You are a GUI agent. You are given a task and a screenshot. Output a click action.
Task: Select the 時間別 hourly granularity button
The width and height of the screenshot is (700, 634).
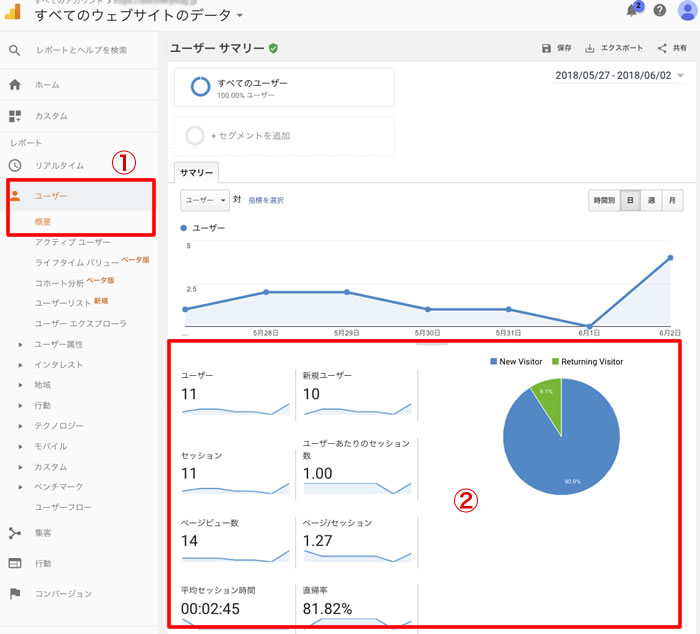(x=604, y=201)
